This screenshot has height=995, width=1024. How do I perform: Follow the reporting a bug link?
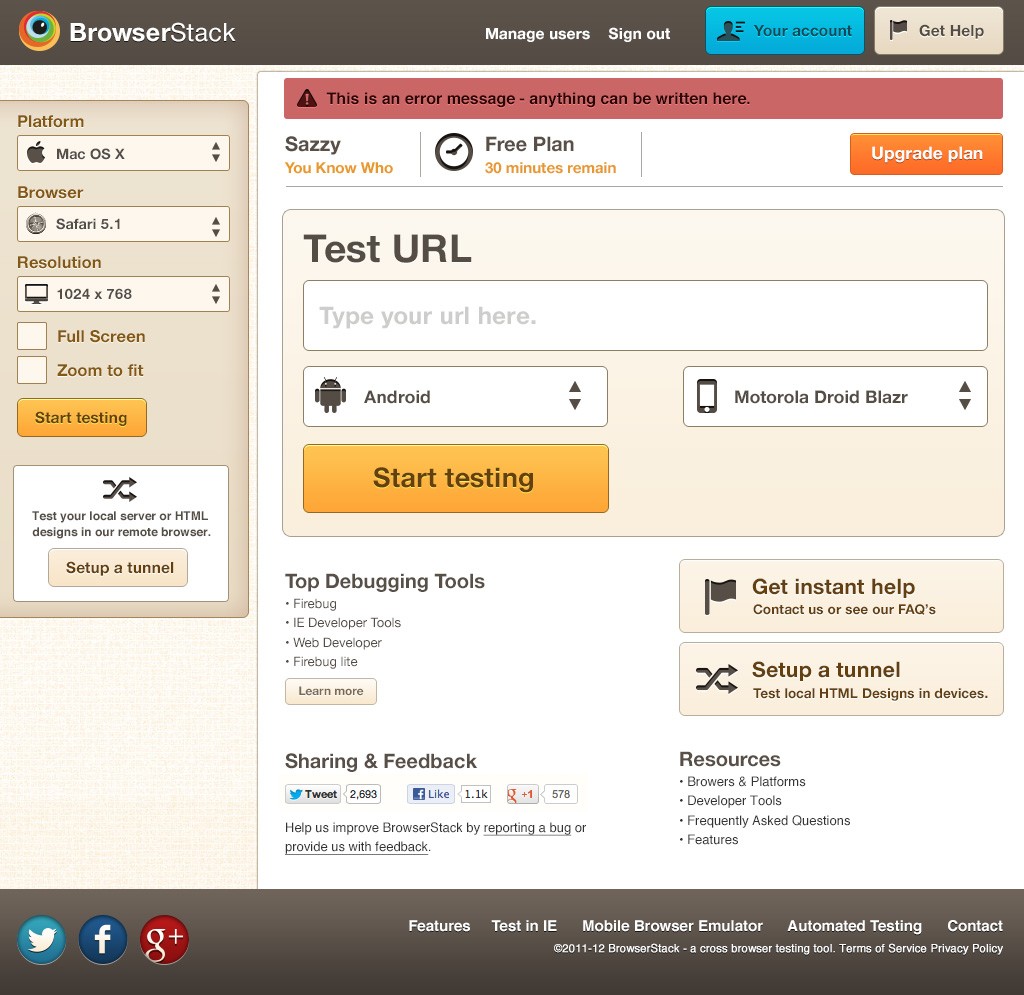tap(527, 828)
